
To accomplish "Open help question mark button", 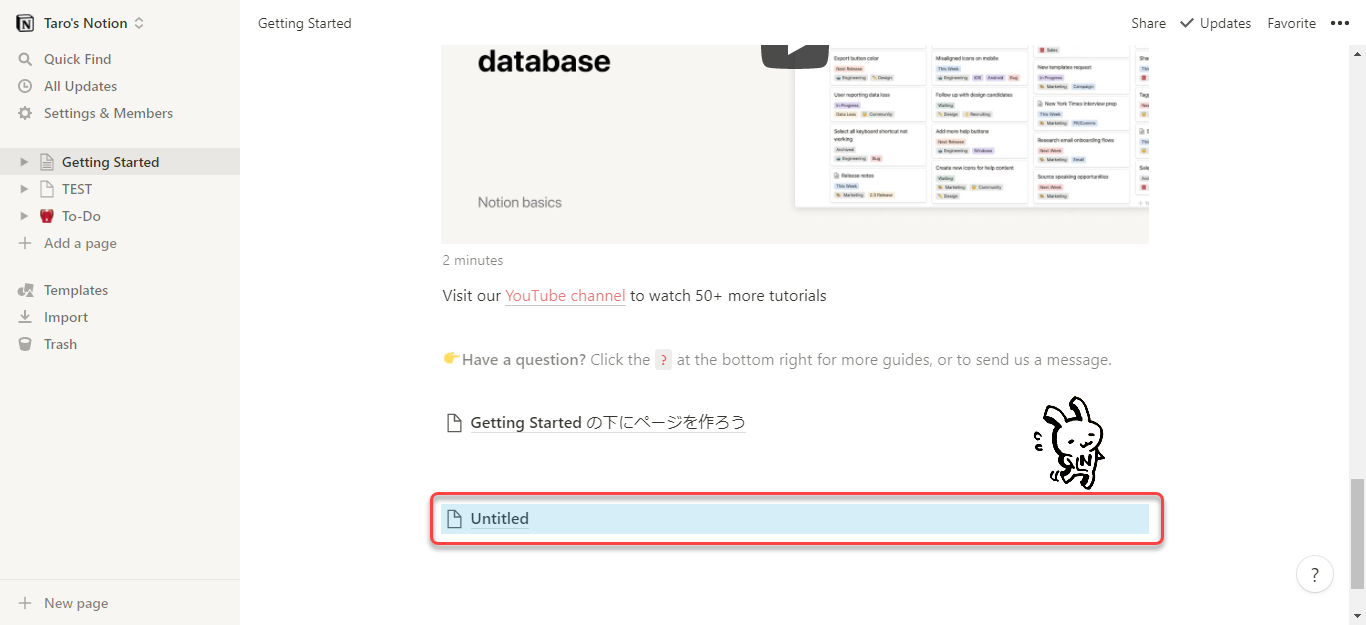I will [1314, 575].
